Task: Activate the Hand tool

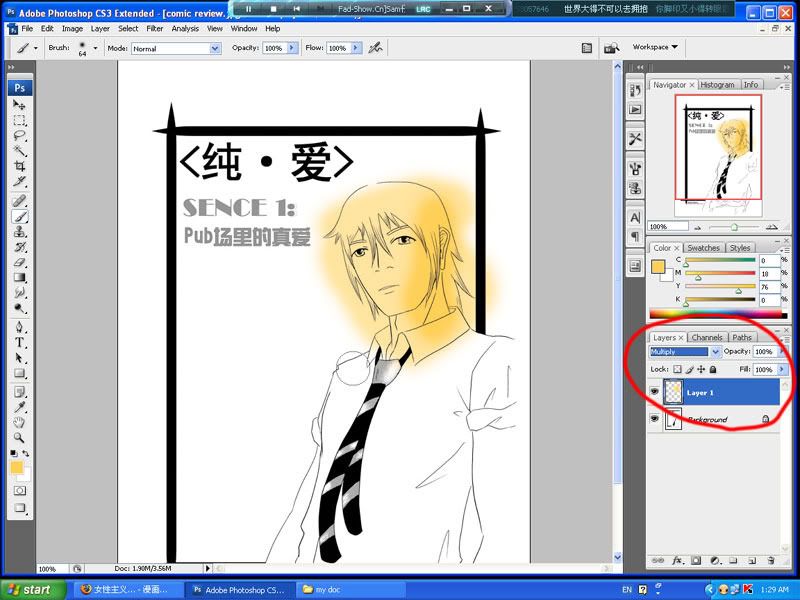Action: pos(19,422)
